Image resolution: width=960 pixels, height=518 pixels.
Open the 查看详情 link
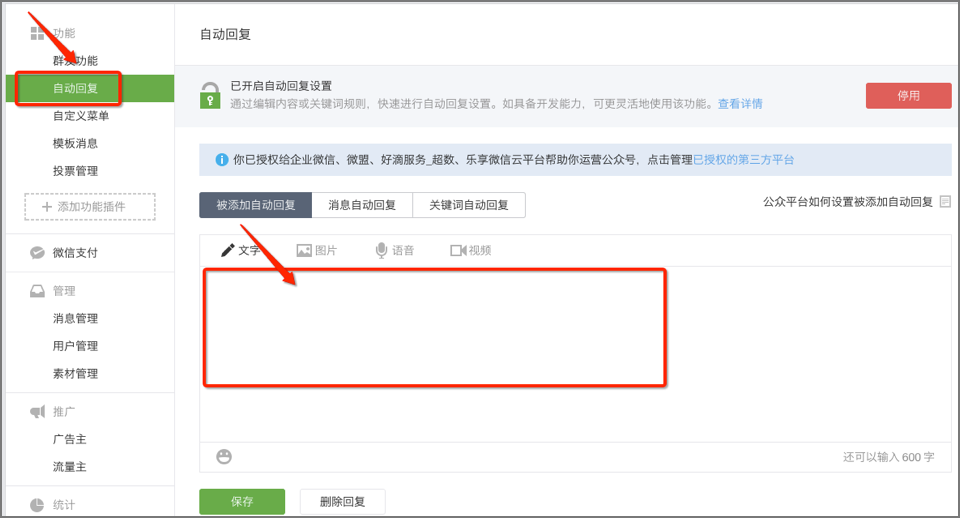coord(740,103)
